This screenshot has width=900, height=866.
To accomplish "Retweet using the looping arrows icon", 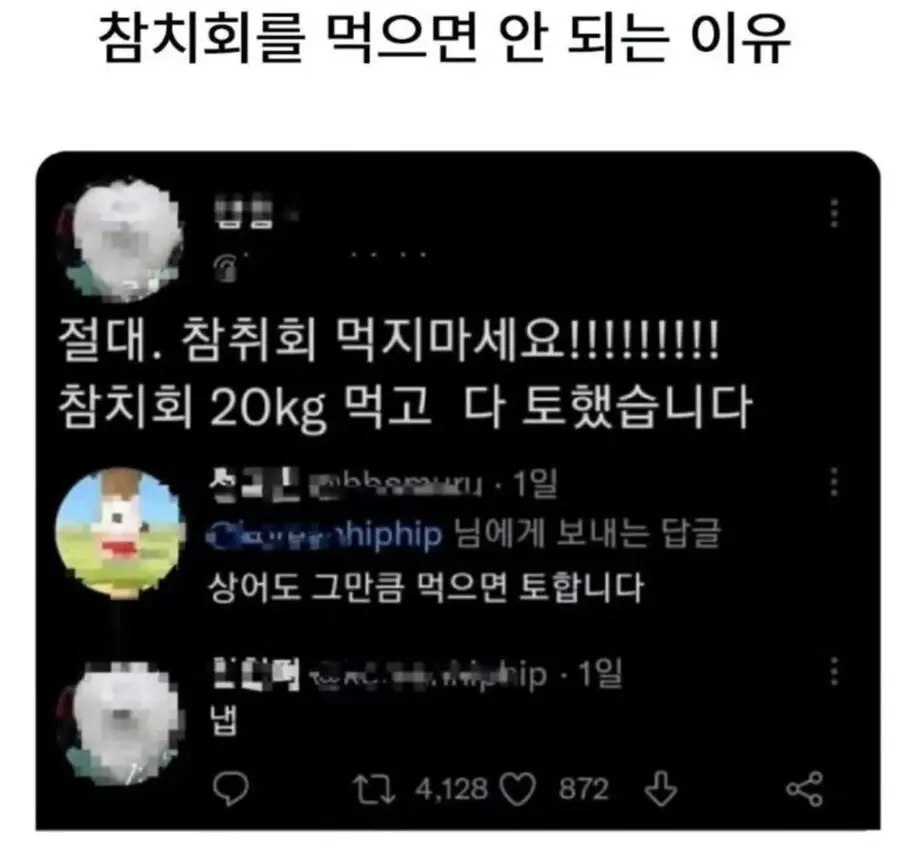I will click(x=374, y=789).
